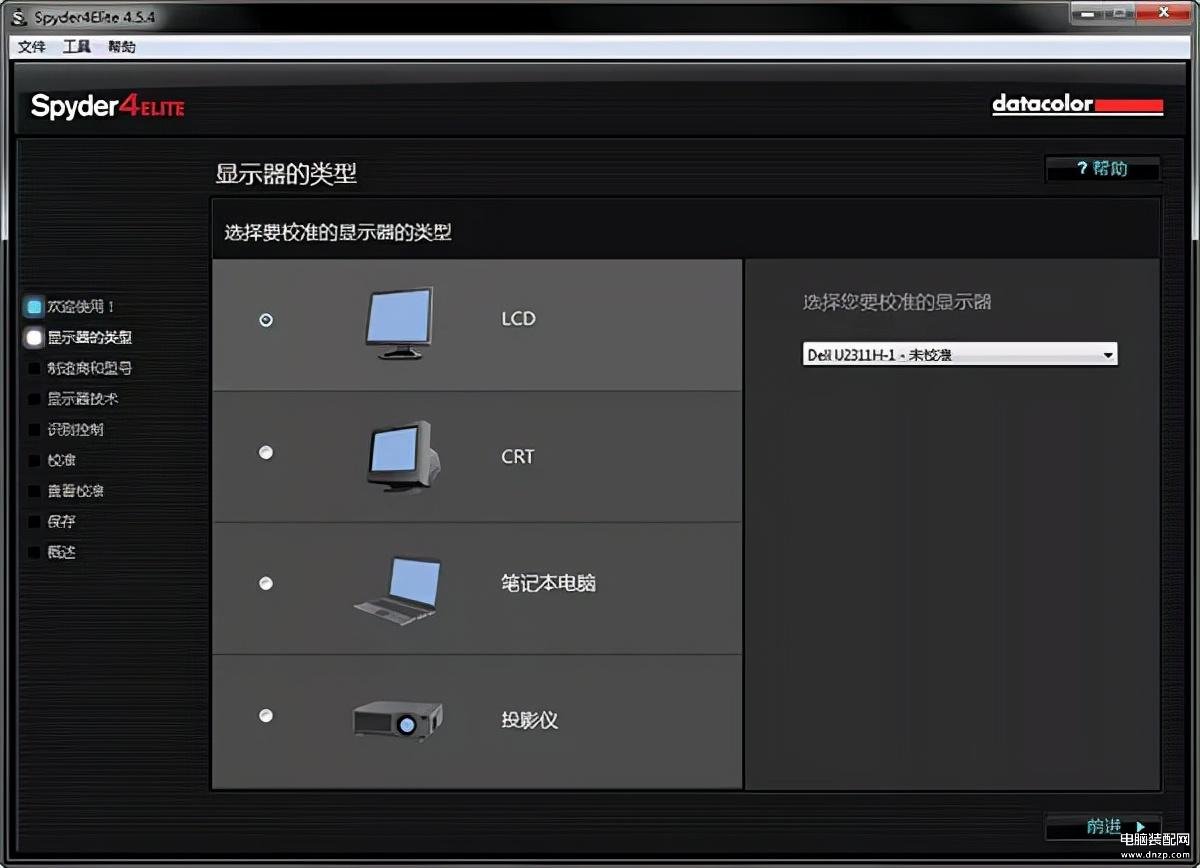Go to the 制造商和型号 step
The height and width of the screenshot is (868, 1200).
click(x=90, y=368)
